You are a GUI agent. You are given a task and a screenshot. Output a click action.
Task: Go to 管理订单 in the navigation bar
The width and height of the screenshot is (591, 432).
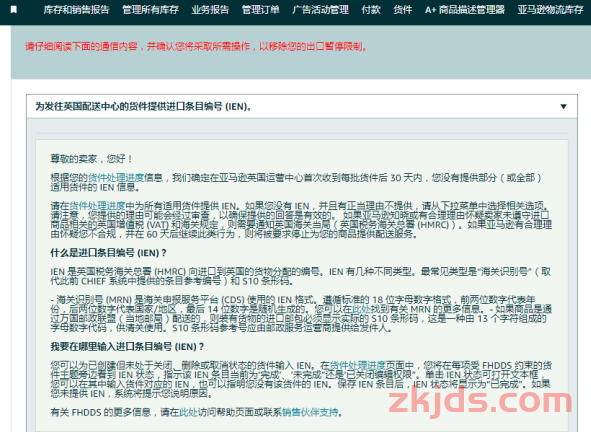tap(261, 10)
